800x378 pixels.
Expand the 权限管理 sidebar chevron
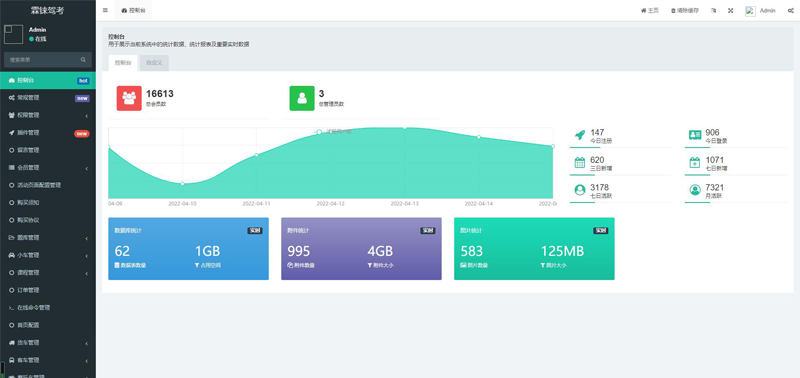[x=86, y=116]
